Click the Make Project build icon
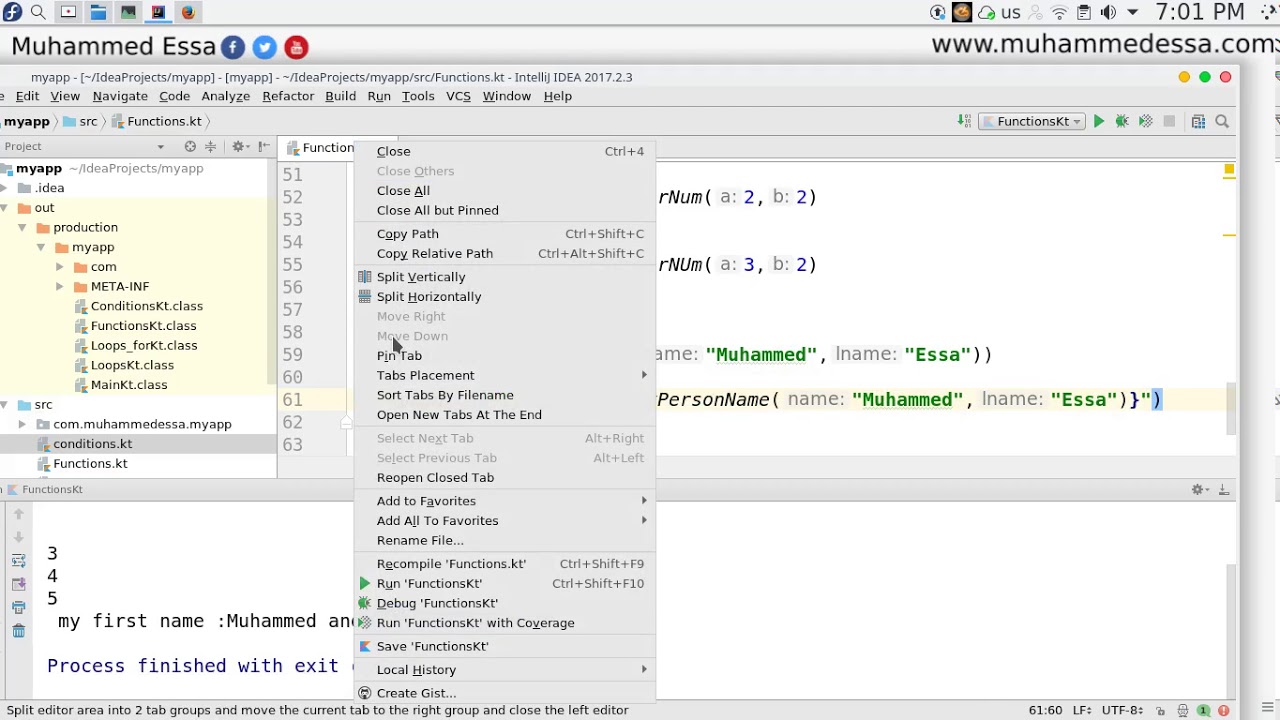 (964, 121)
